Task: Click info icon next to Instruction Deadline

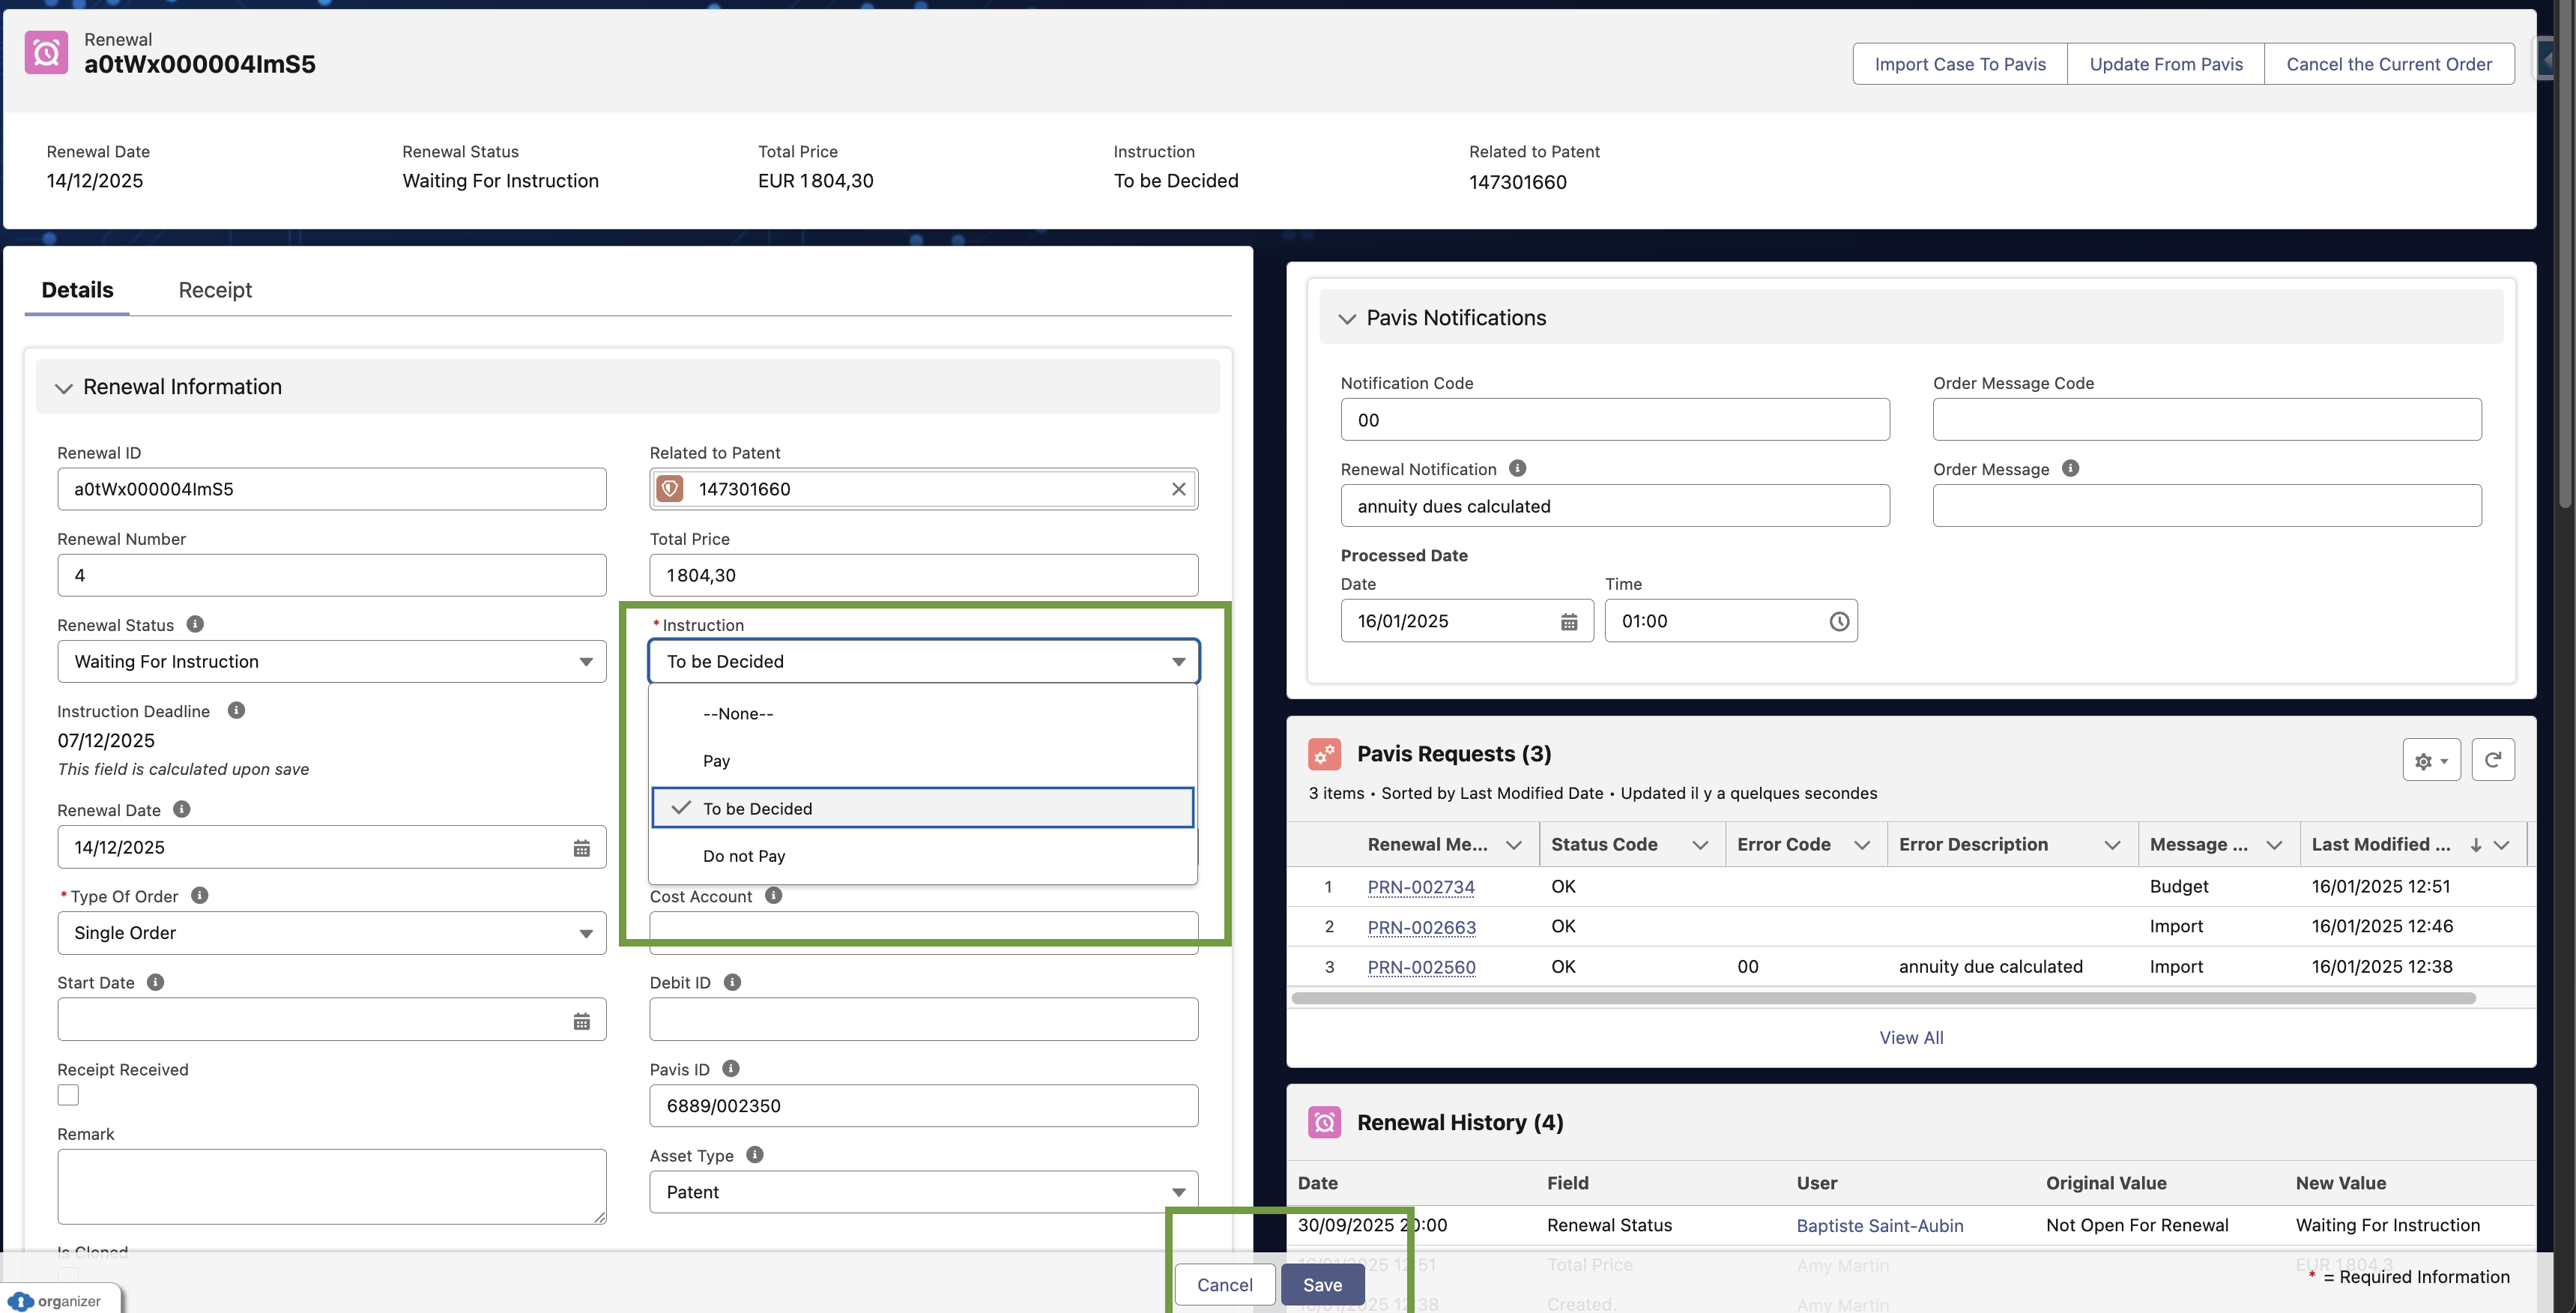Action: coord(236,710)
